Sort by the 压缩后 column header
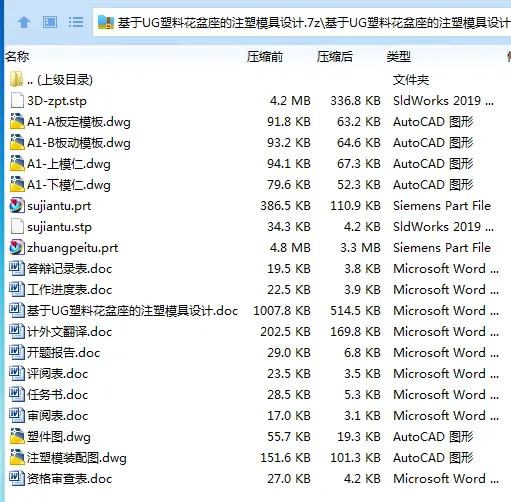Screen dimensions: 511x502 [335, 56]
